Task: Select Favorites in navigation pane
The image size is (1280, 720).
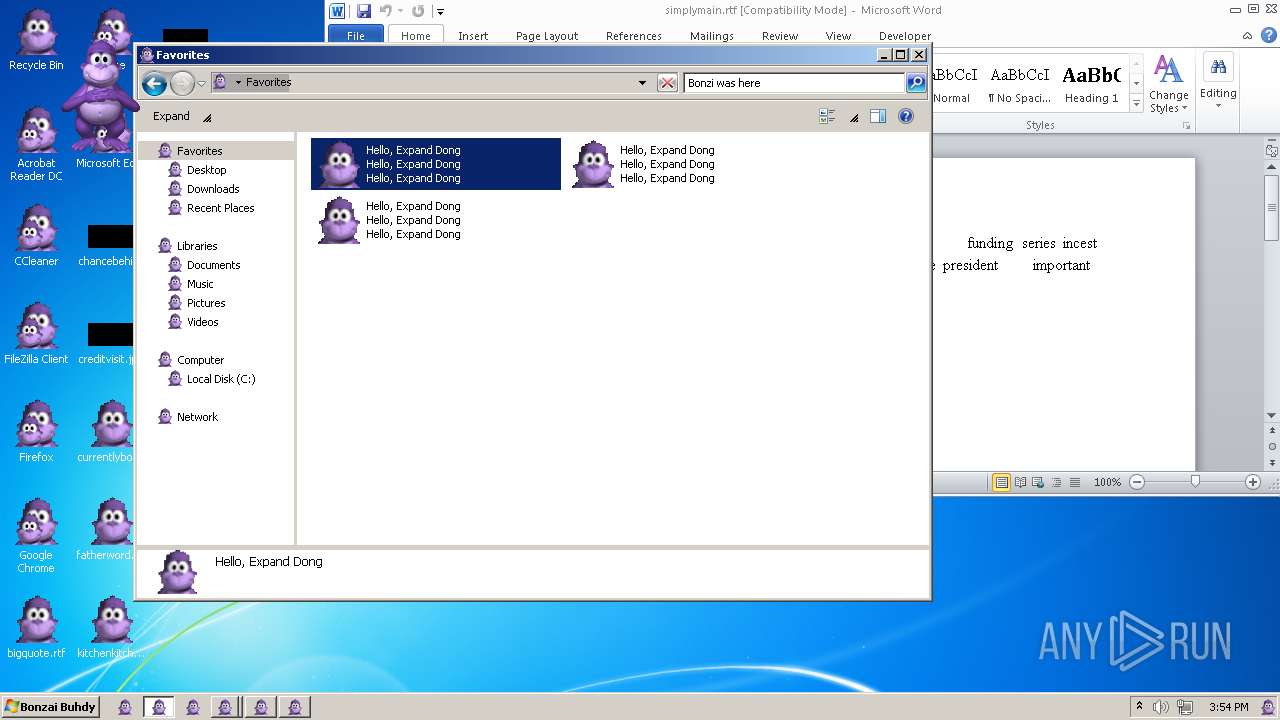Action: tap(199, 151)
